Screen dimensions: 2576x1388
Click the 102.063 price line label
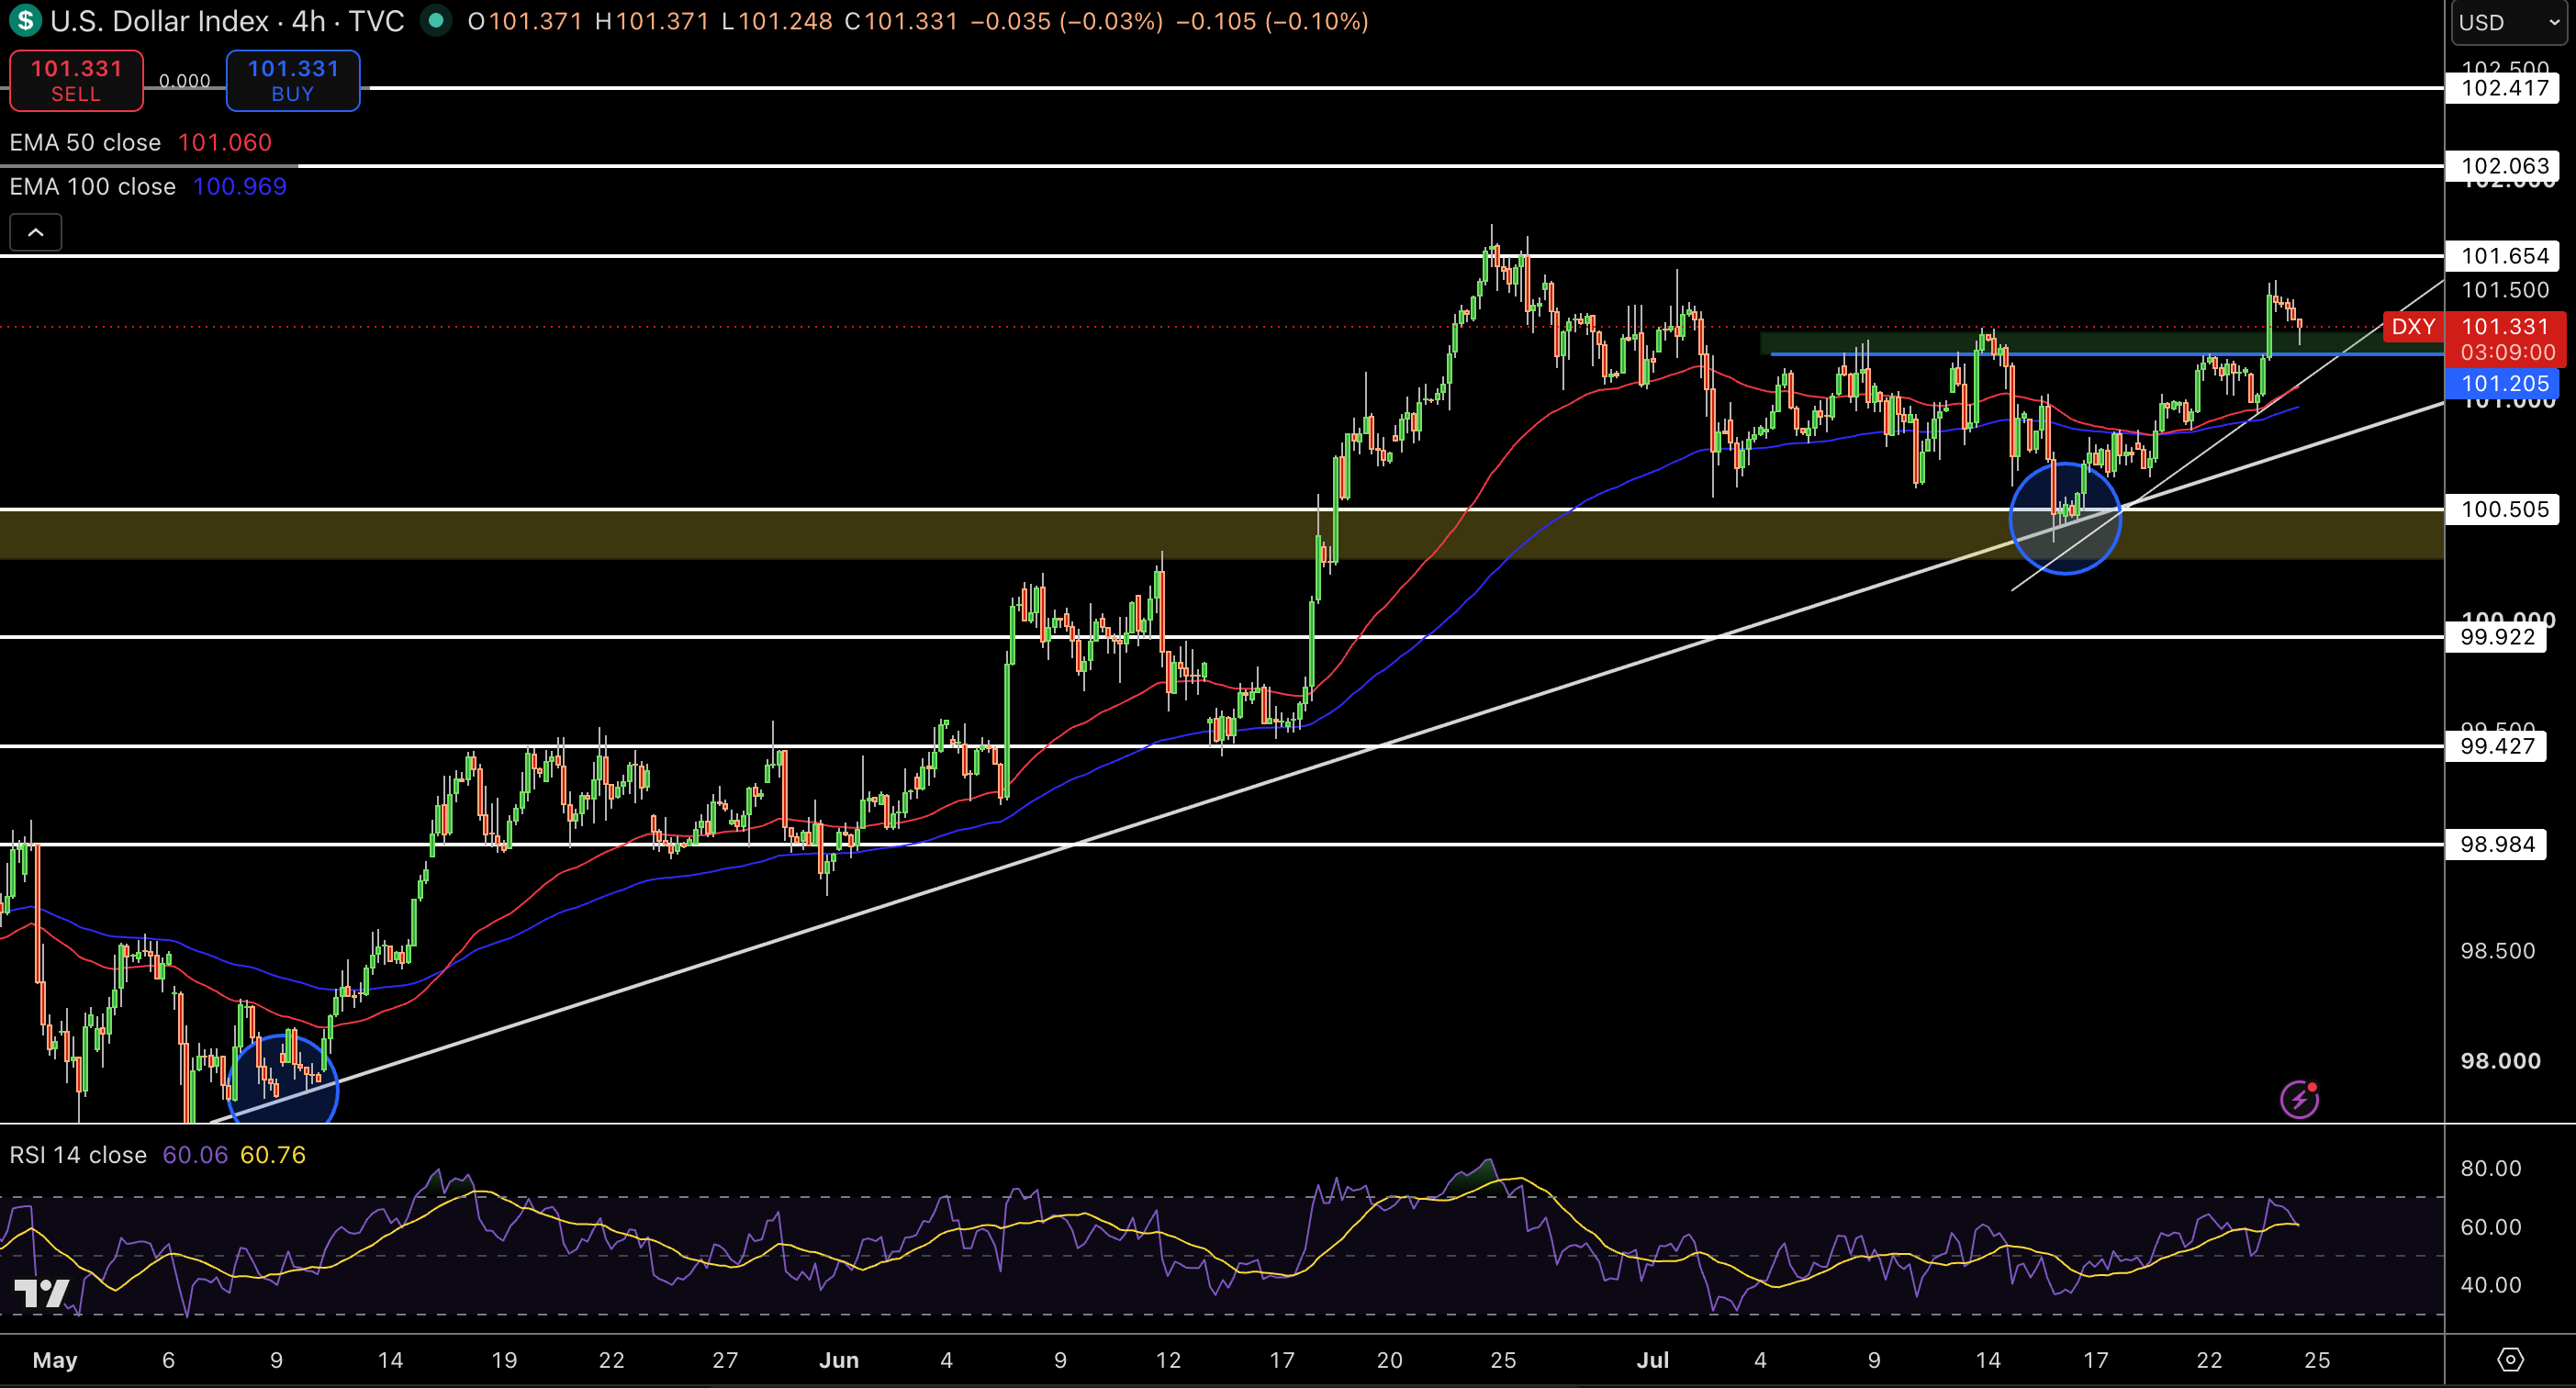[x=2503, y=166]
